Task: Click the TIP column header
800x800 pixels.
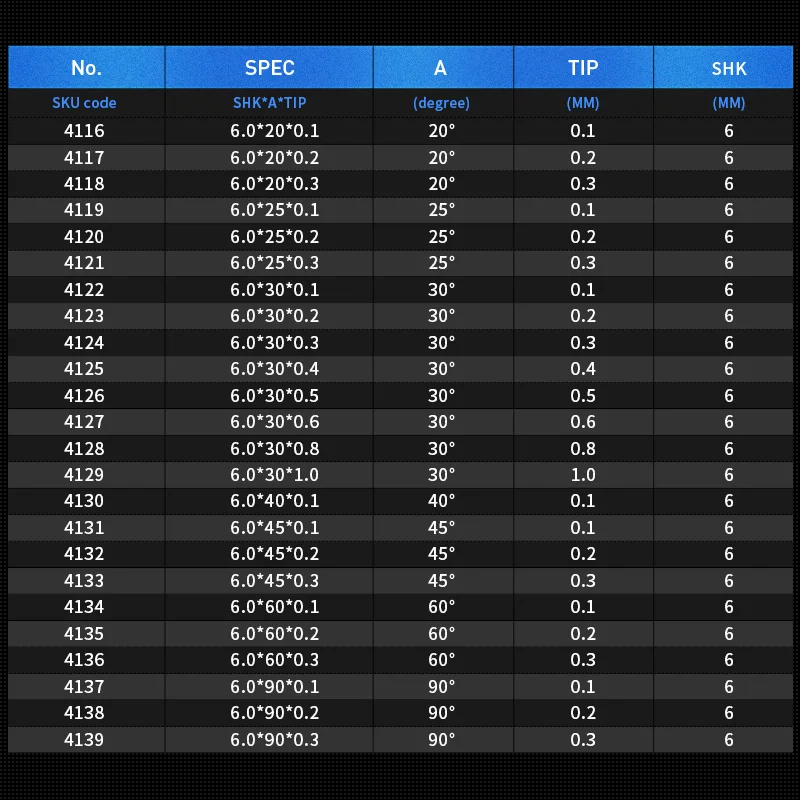Action: coord(582,68)
